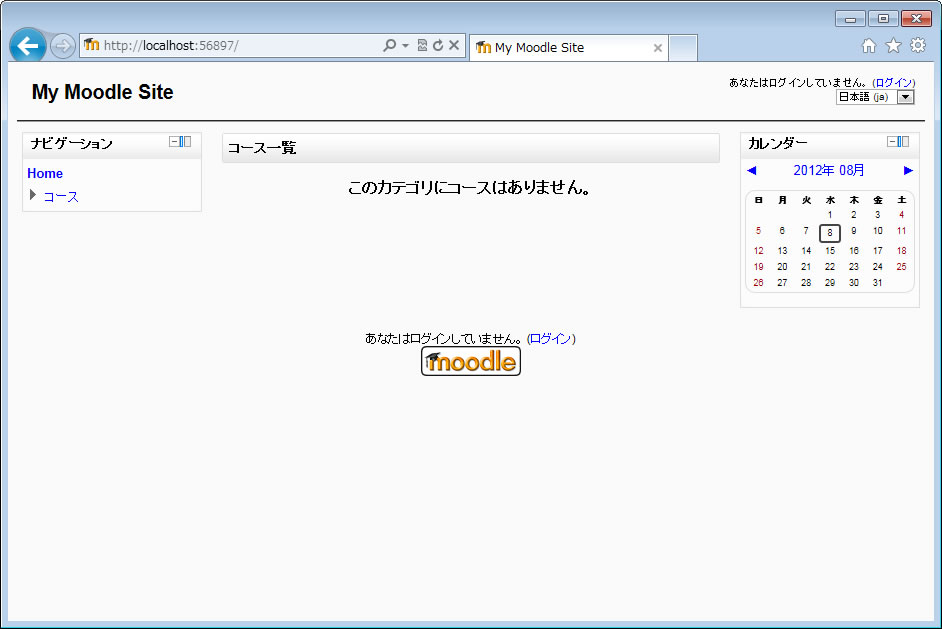This screenshot has height=629, width=942.
Task: Click the browser back arrow button
Action: click(27, 46)
